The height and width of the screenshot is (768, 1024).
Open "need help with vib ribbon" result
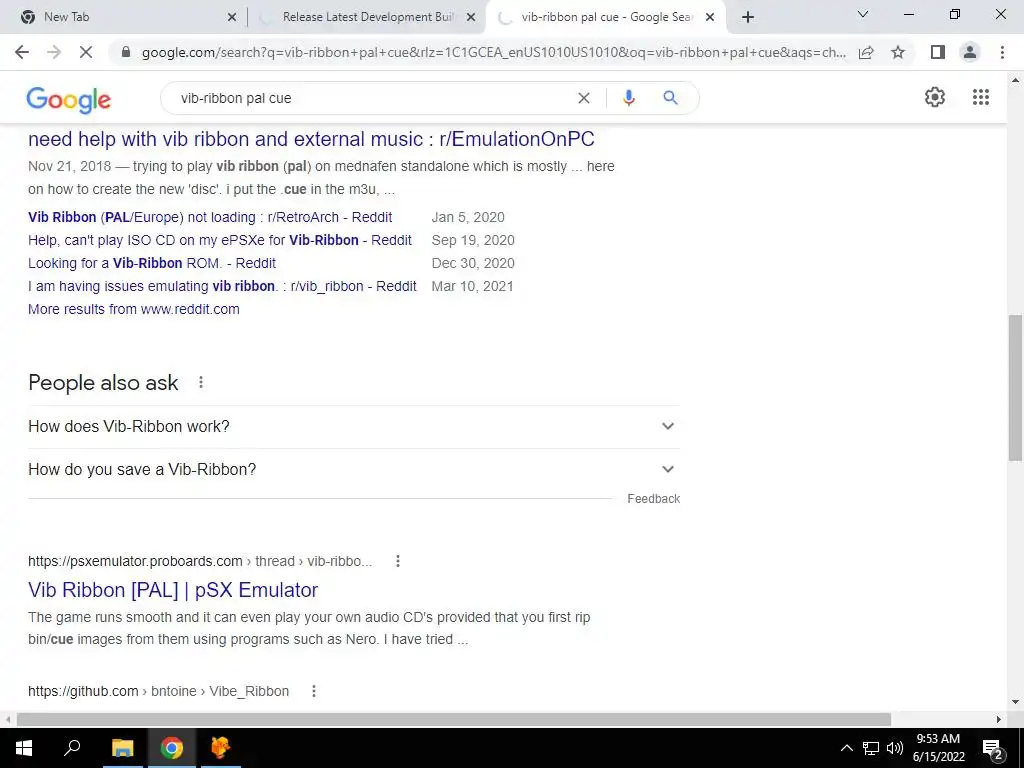pos(312,139)
